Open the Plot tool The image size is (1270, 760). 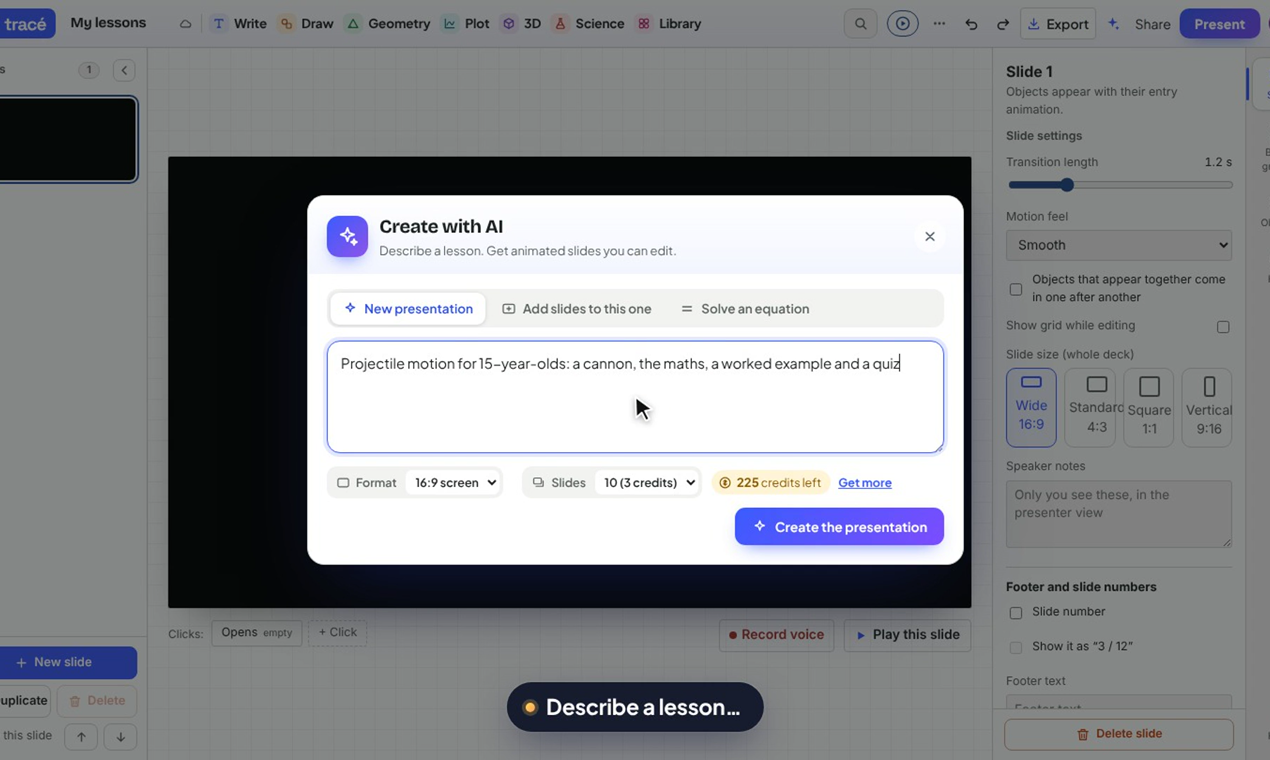click(x=466, y=24)
